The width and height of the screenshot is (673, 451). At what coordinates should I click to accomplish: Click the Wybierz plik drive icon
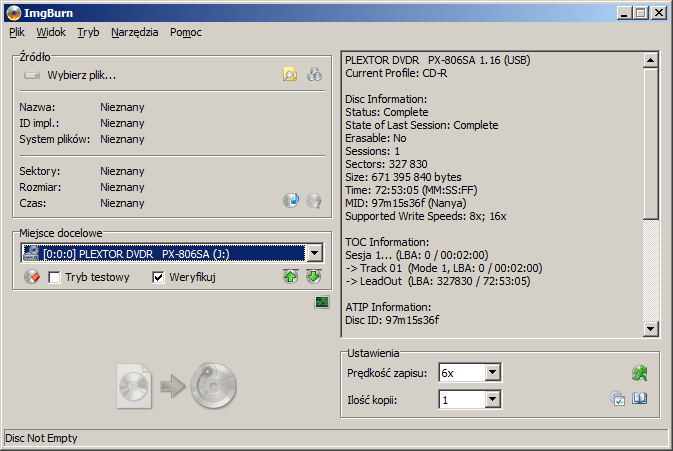coord(32,76)
